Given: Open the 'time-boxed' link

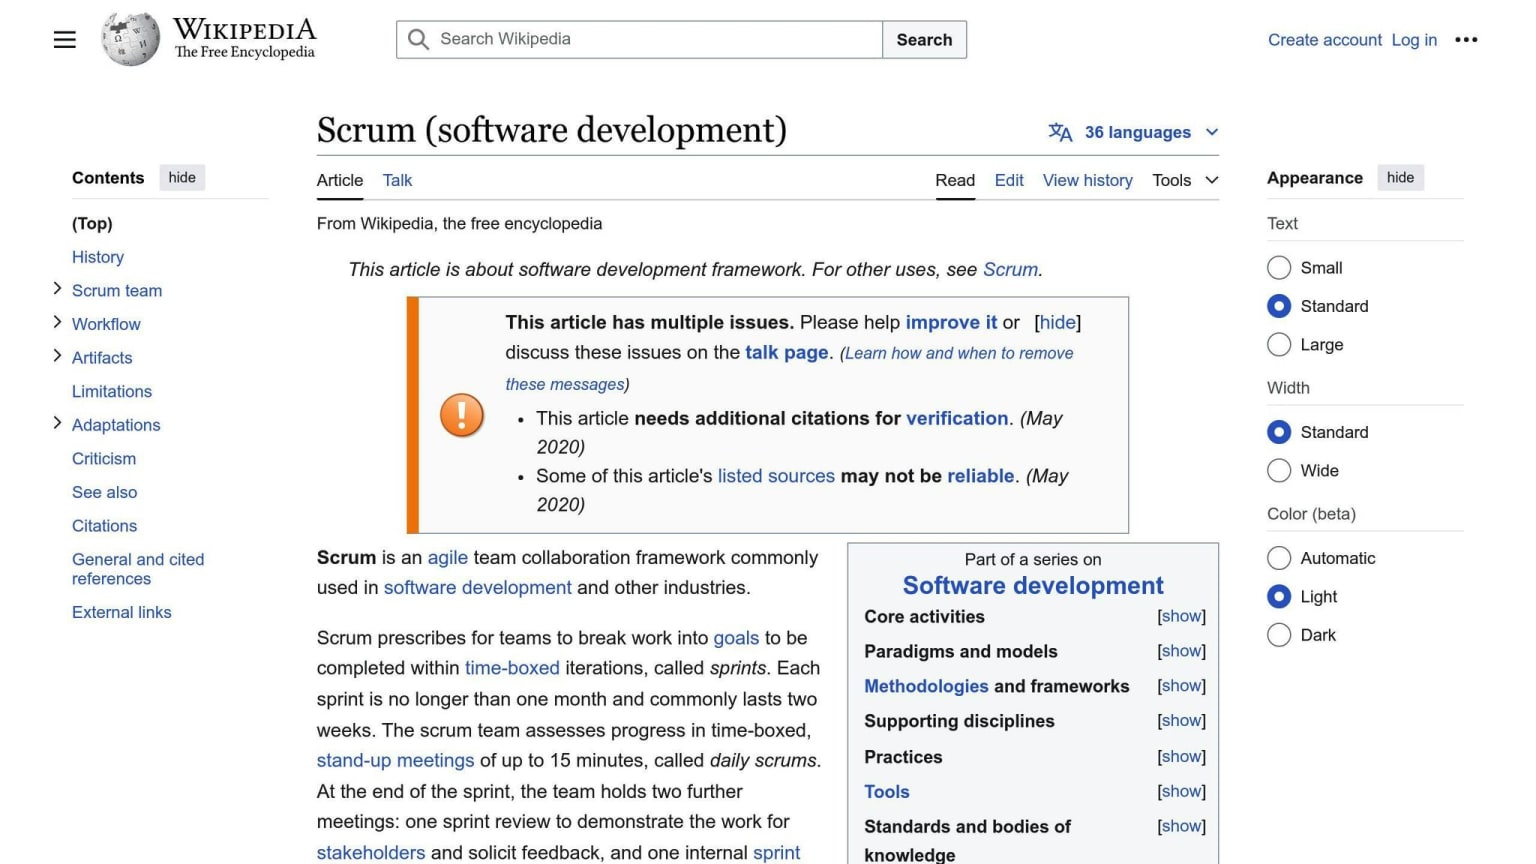Looking at the screenshot, I should tap(512, 668).
